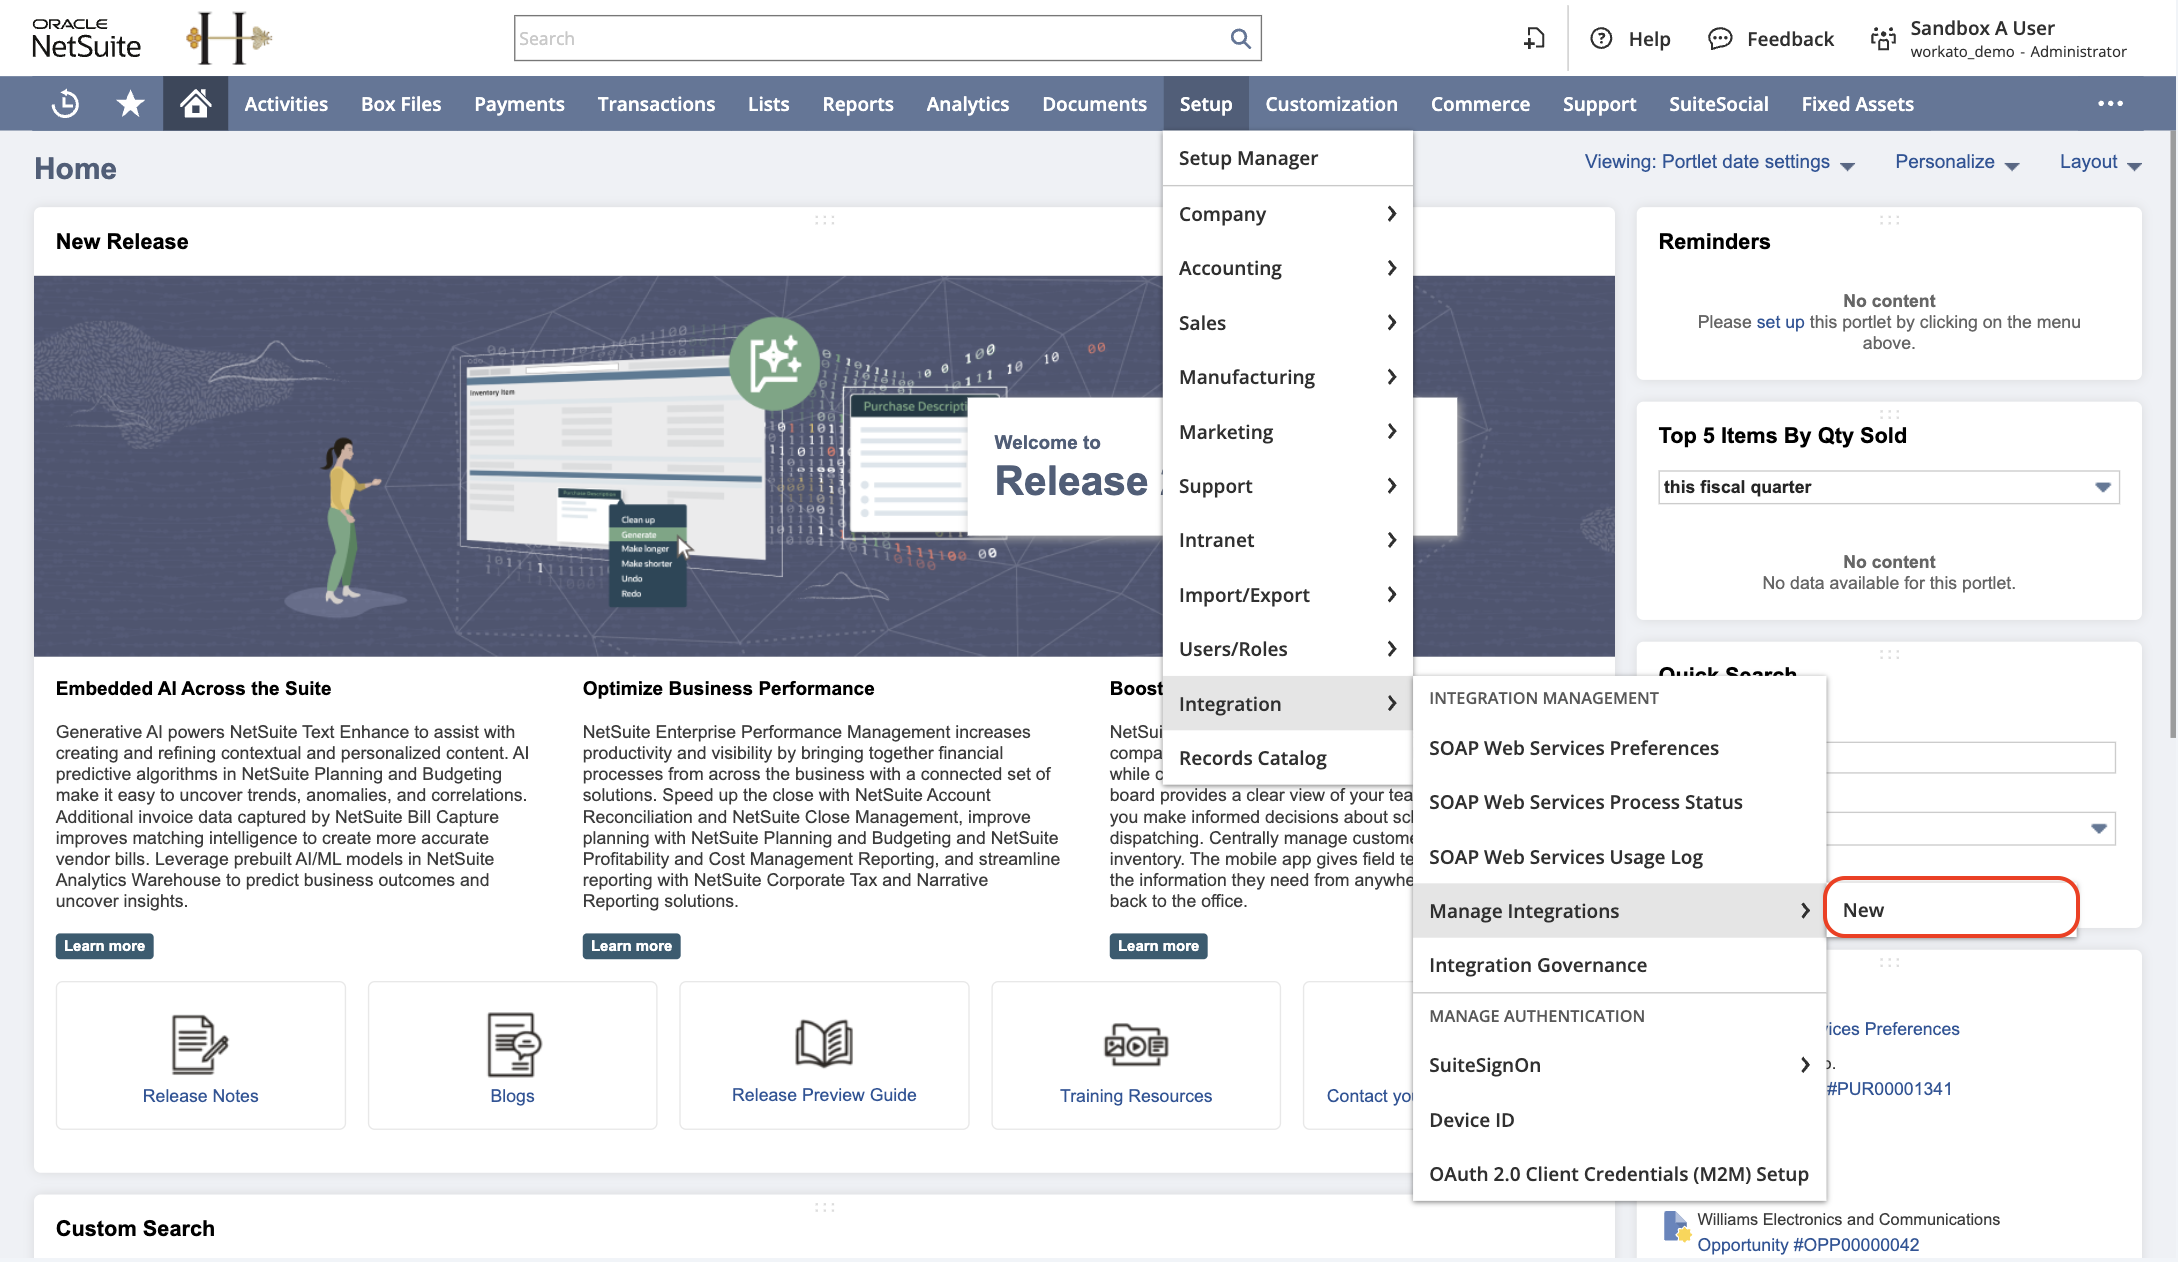The image size is (2178, 1262).
Task: Expand the Integration submenu chevron
Action: coord(1388,703)
